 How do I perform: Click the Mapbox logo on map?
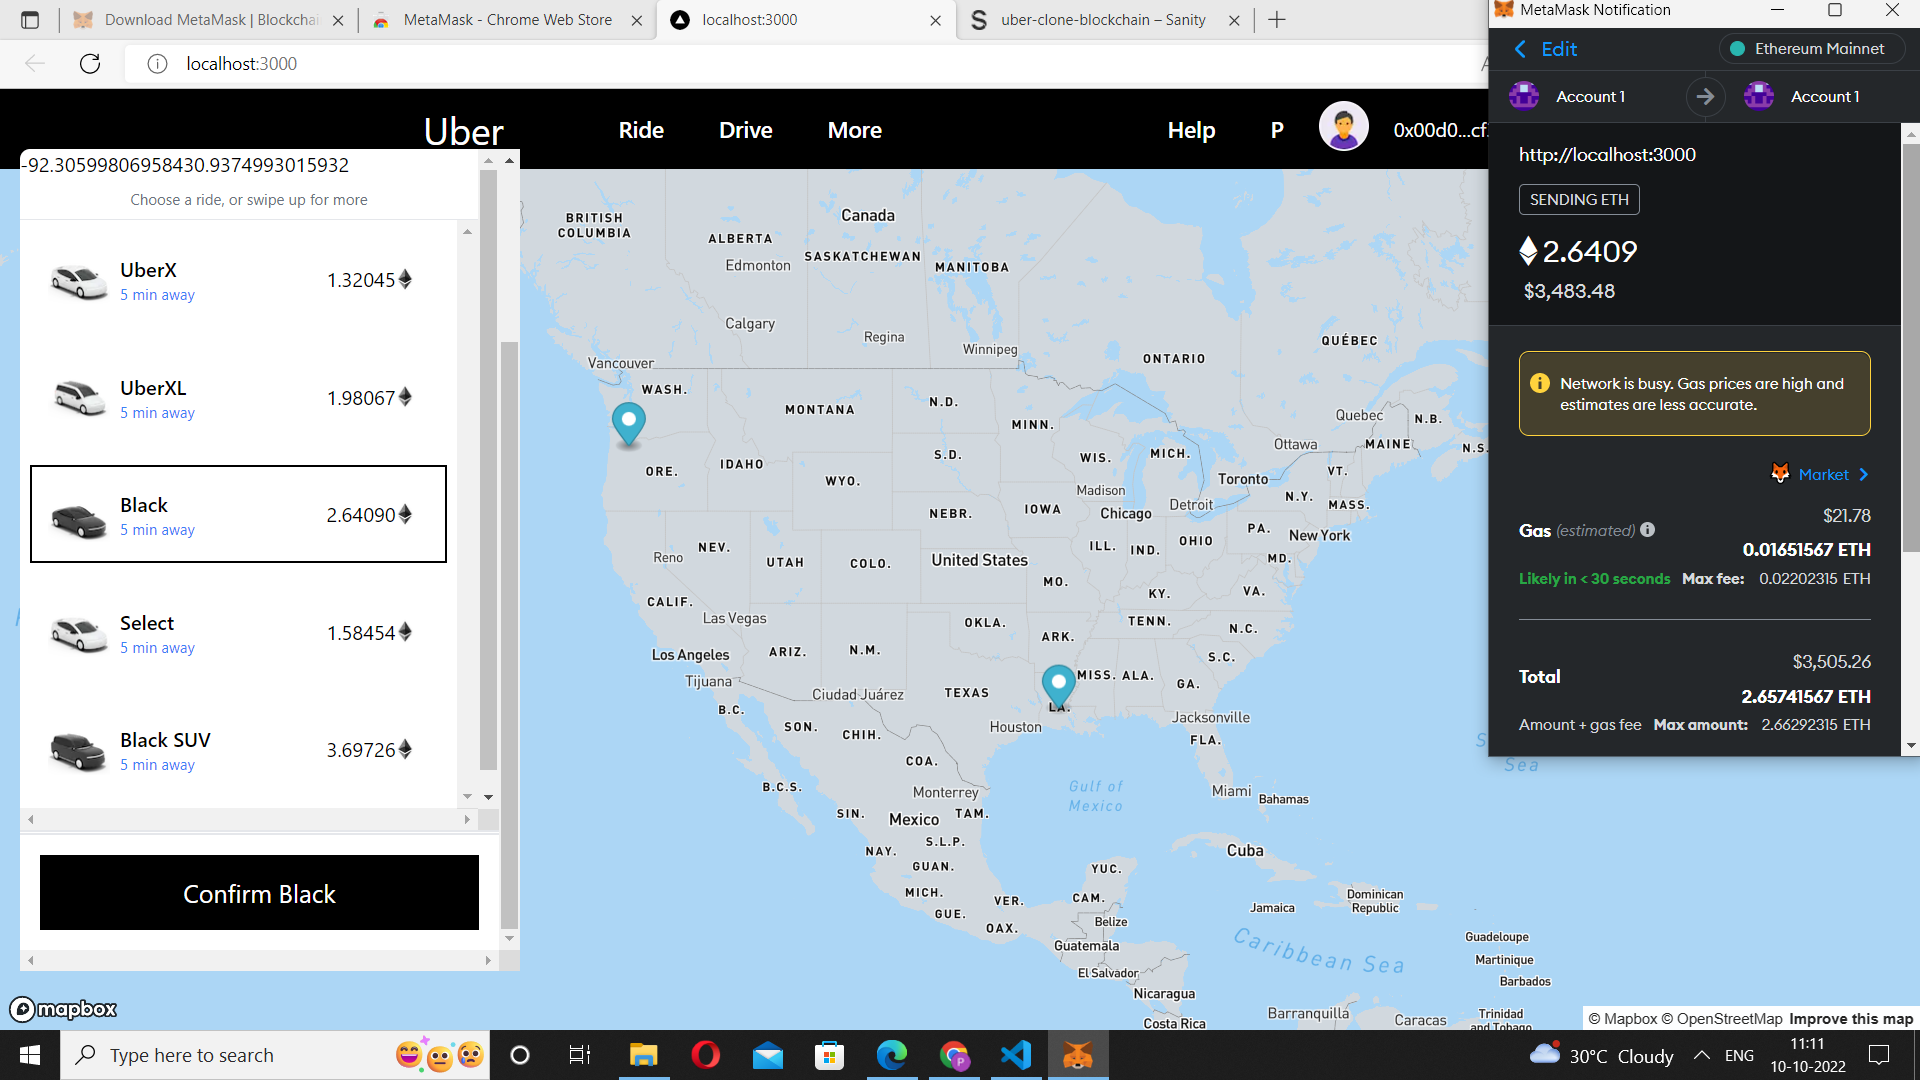coord(64,1009)
